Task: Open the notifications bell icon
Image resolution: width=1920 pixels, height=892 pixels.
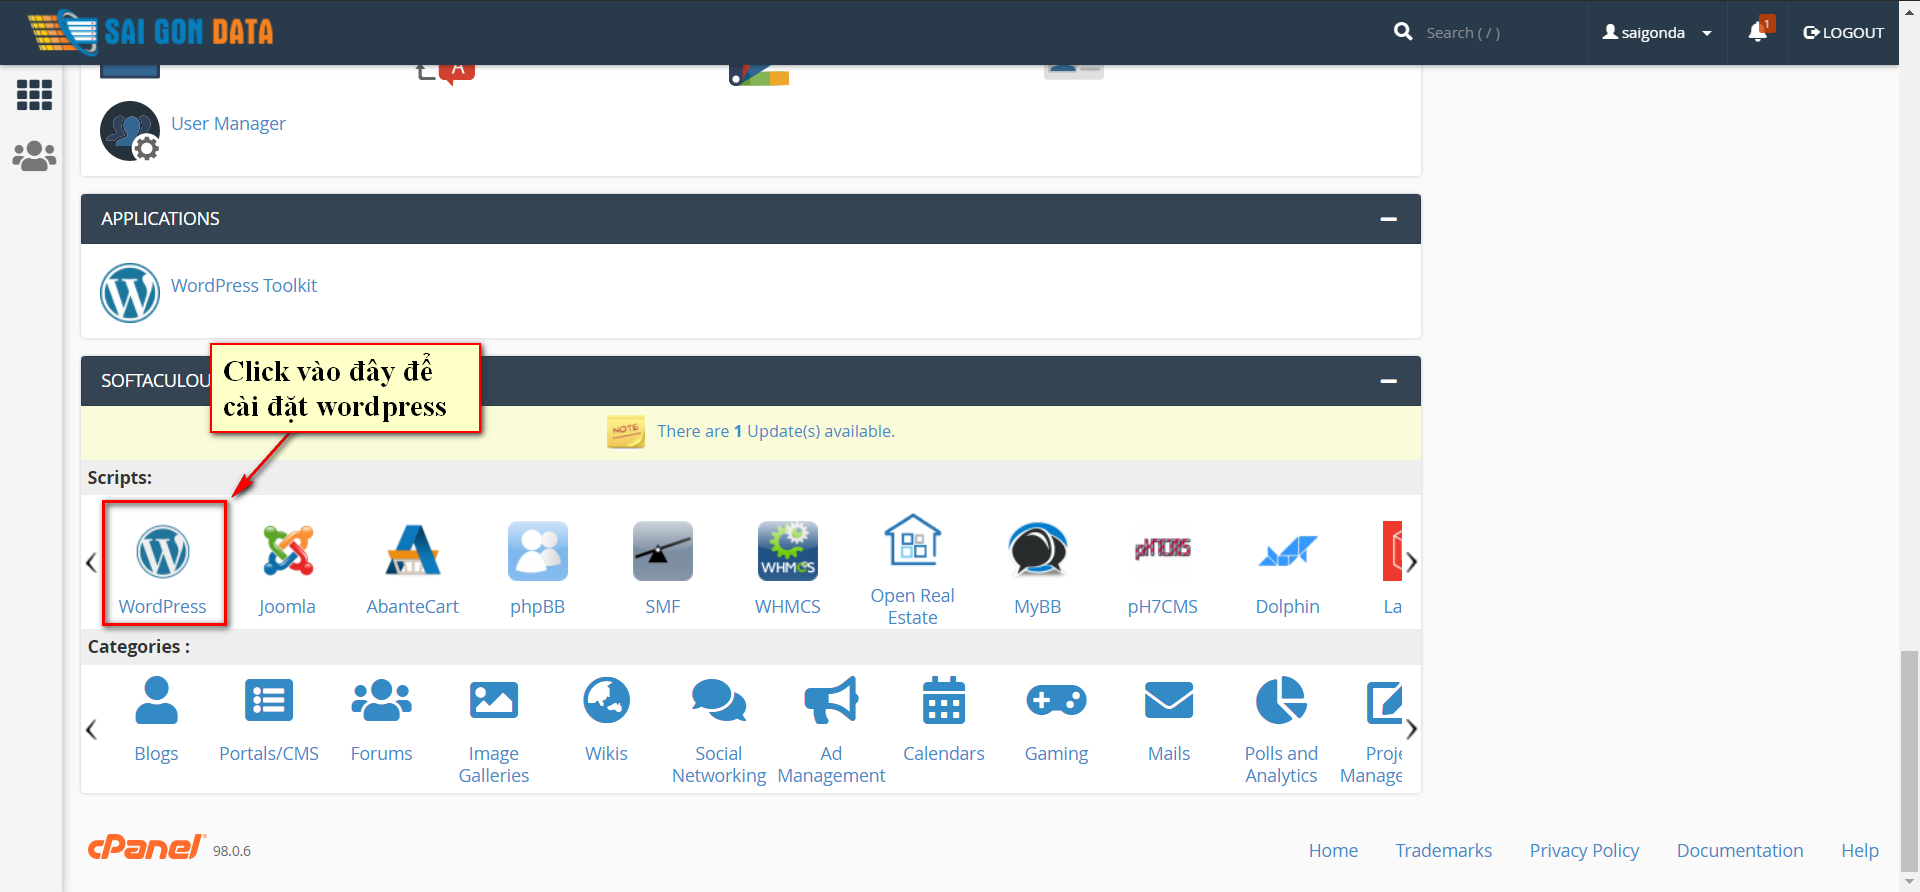Action: click(x=1758, y=32)
